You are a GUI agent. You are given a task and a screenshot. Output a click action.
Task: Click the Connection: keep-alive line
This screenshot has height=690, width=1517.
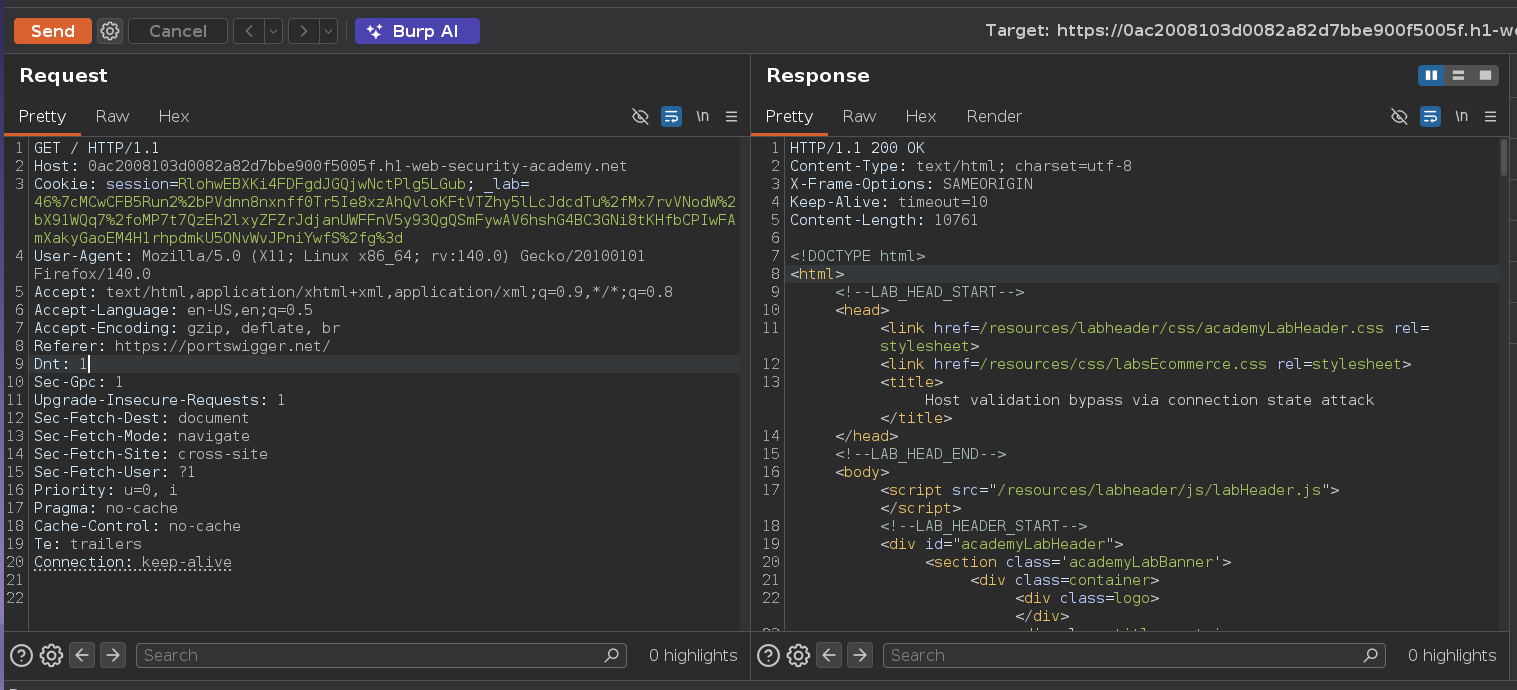pos(133,562)
